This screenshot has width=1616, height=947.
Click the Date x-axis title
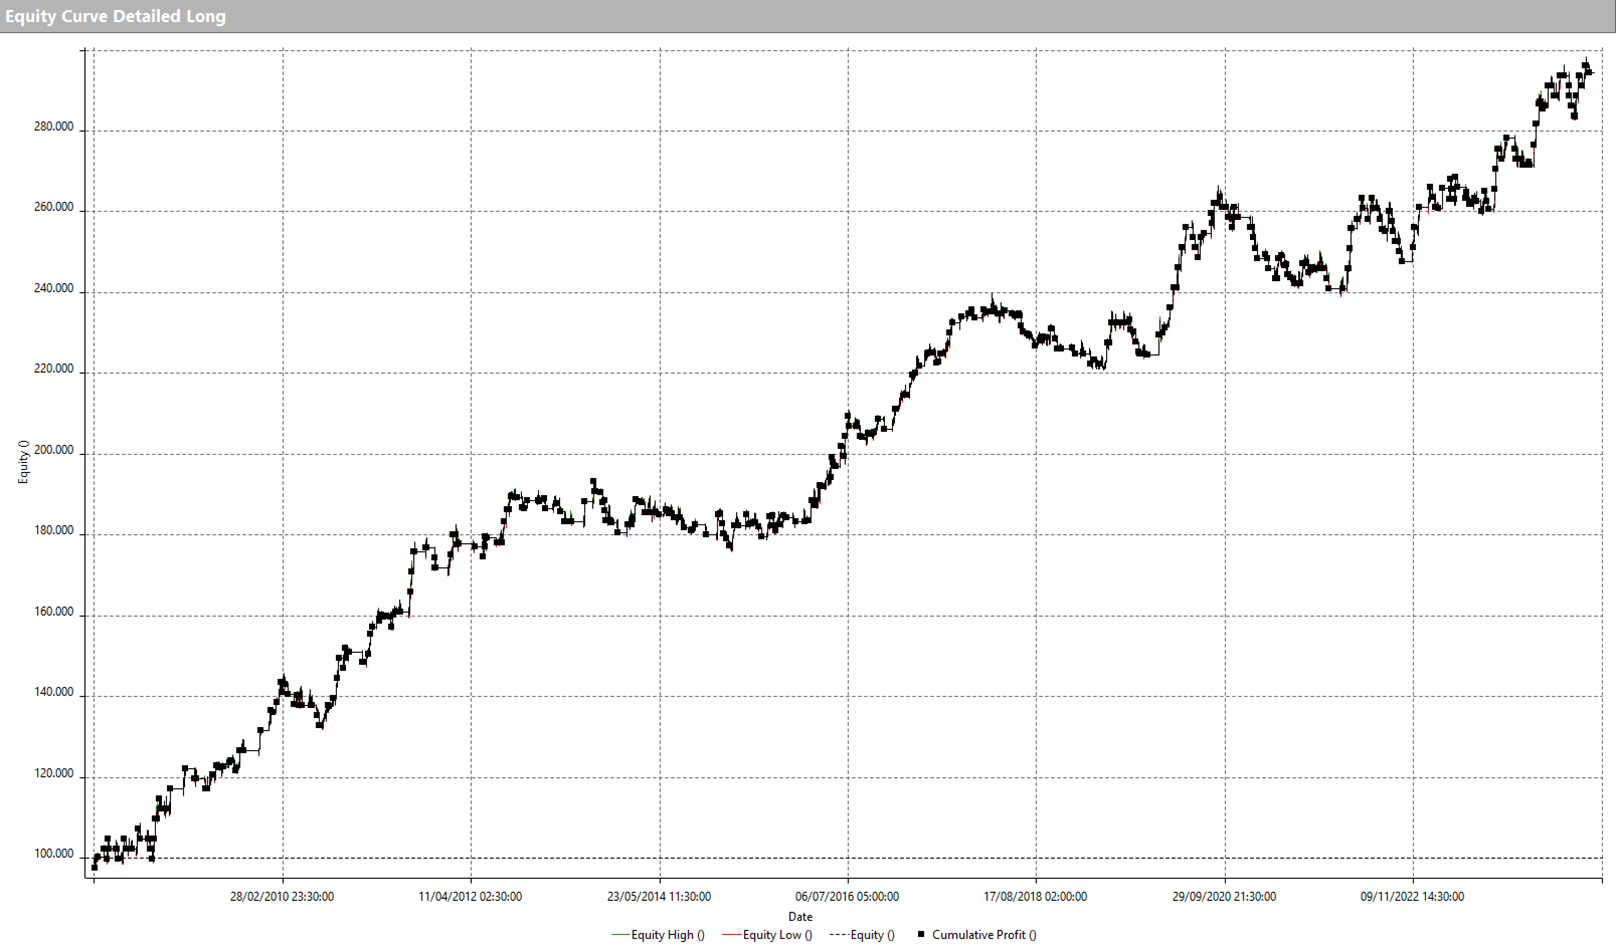800,916
